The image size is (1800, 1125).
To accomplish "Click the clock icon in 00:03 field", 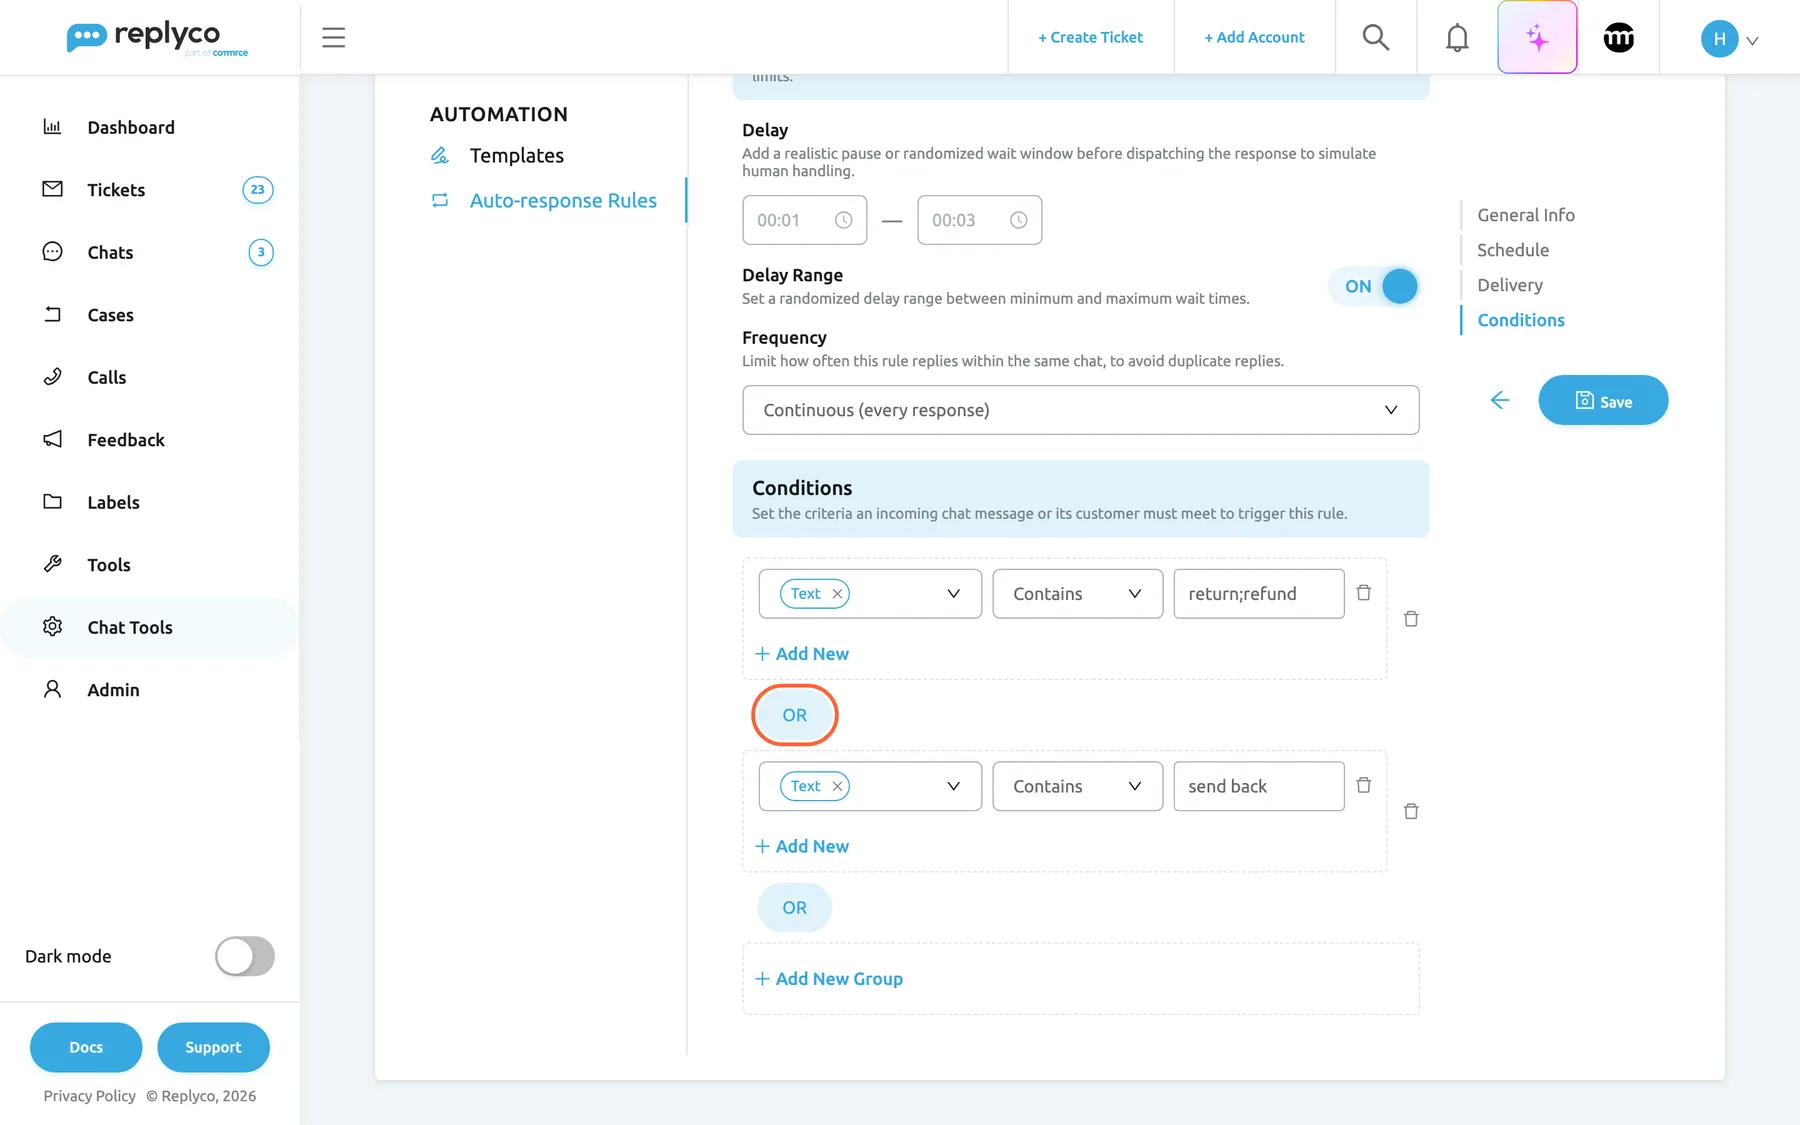I will click(1018, 220).
